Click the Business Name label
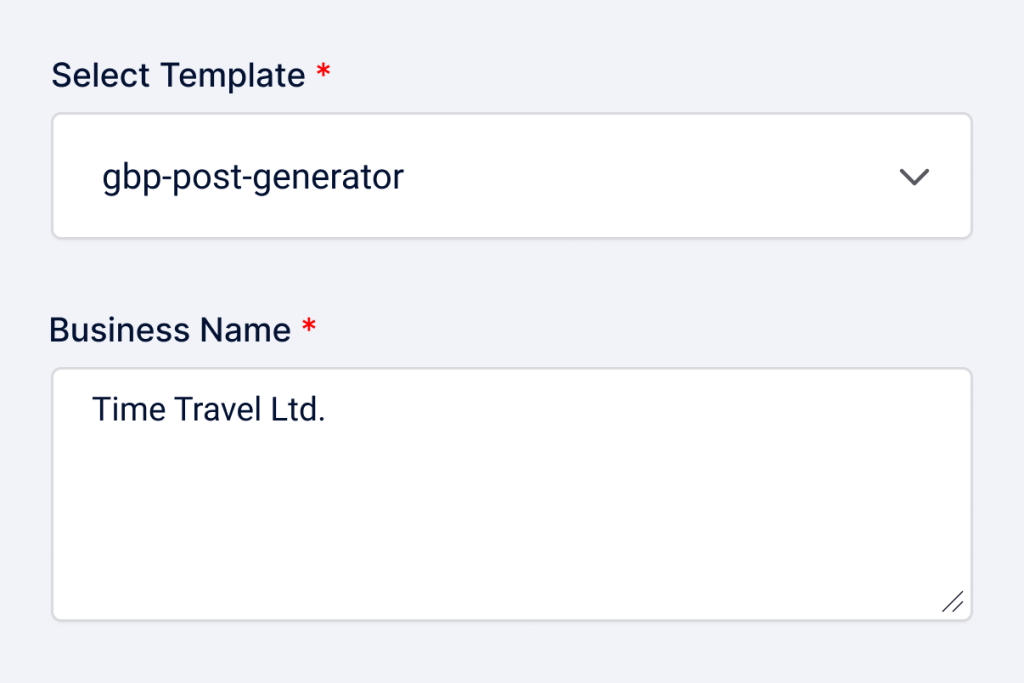The image size is (1024, 683). click(x=170, y=330)
